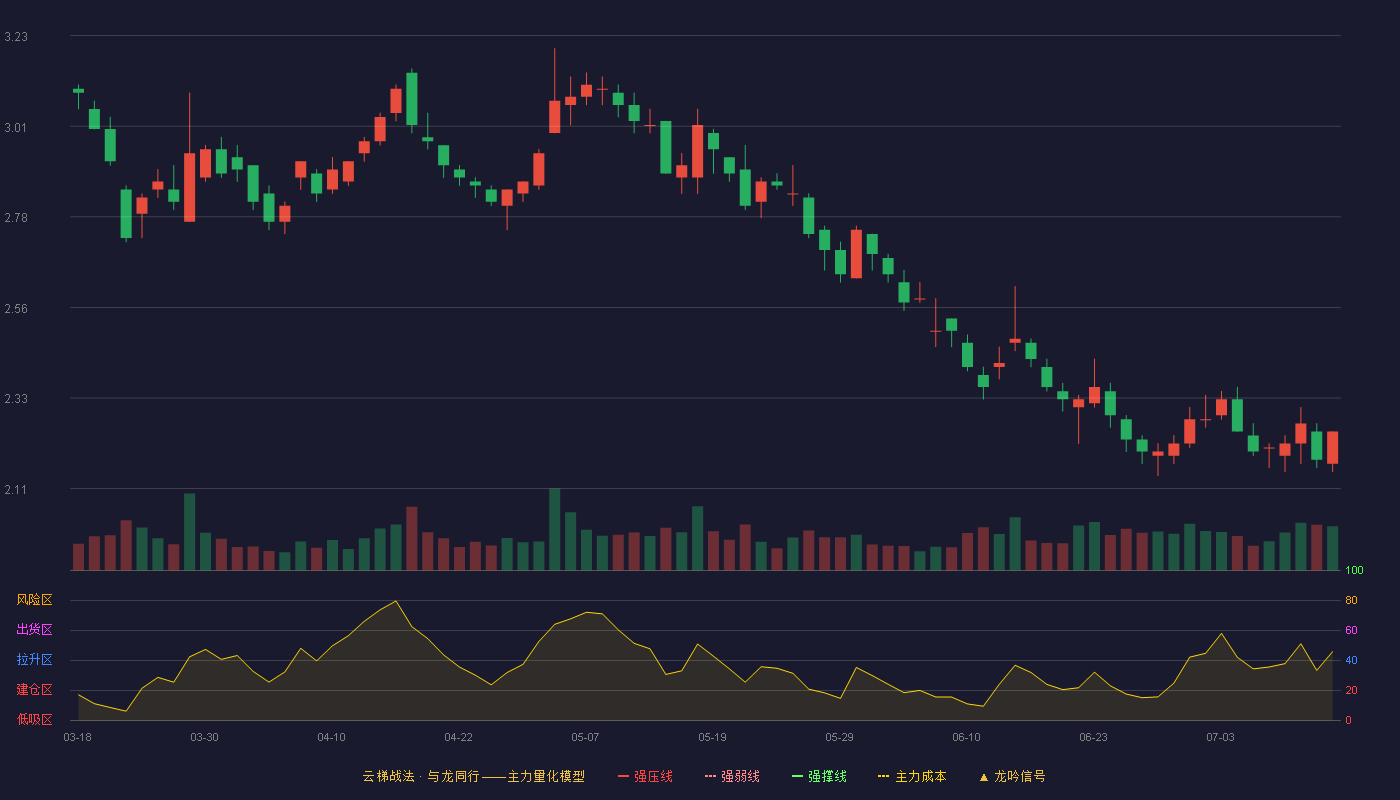This screenshot has width=1400, height=800.
Task: Click the magenta 60 indicator scale value
Action: pyautogui.click(x=1351, y=630)
